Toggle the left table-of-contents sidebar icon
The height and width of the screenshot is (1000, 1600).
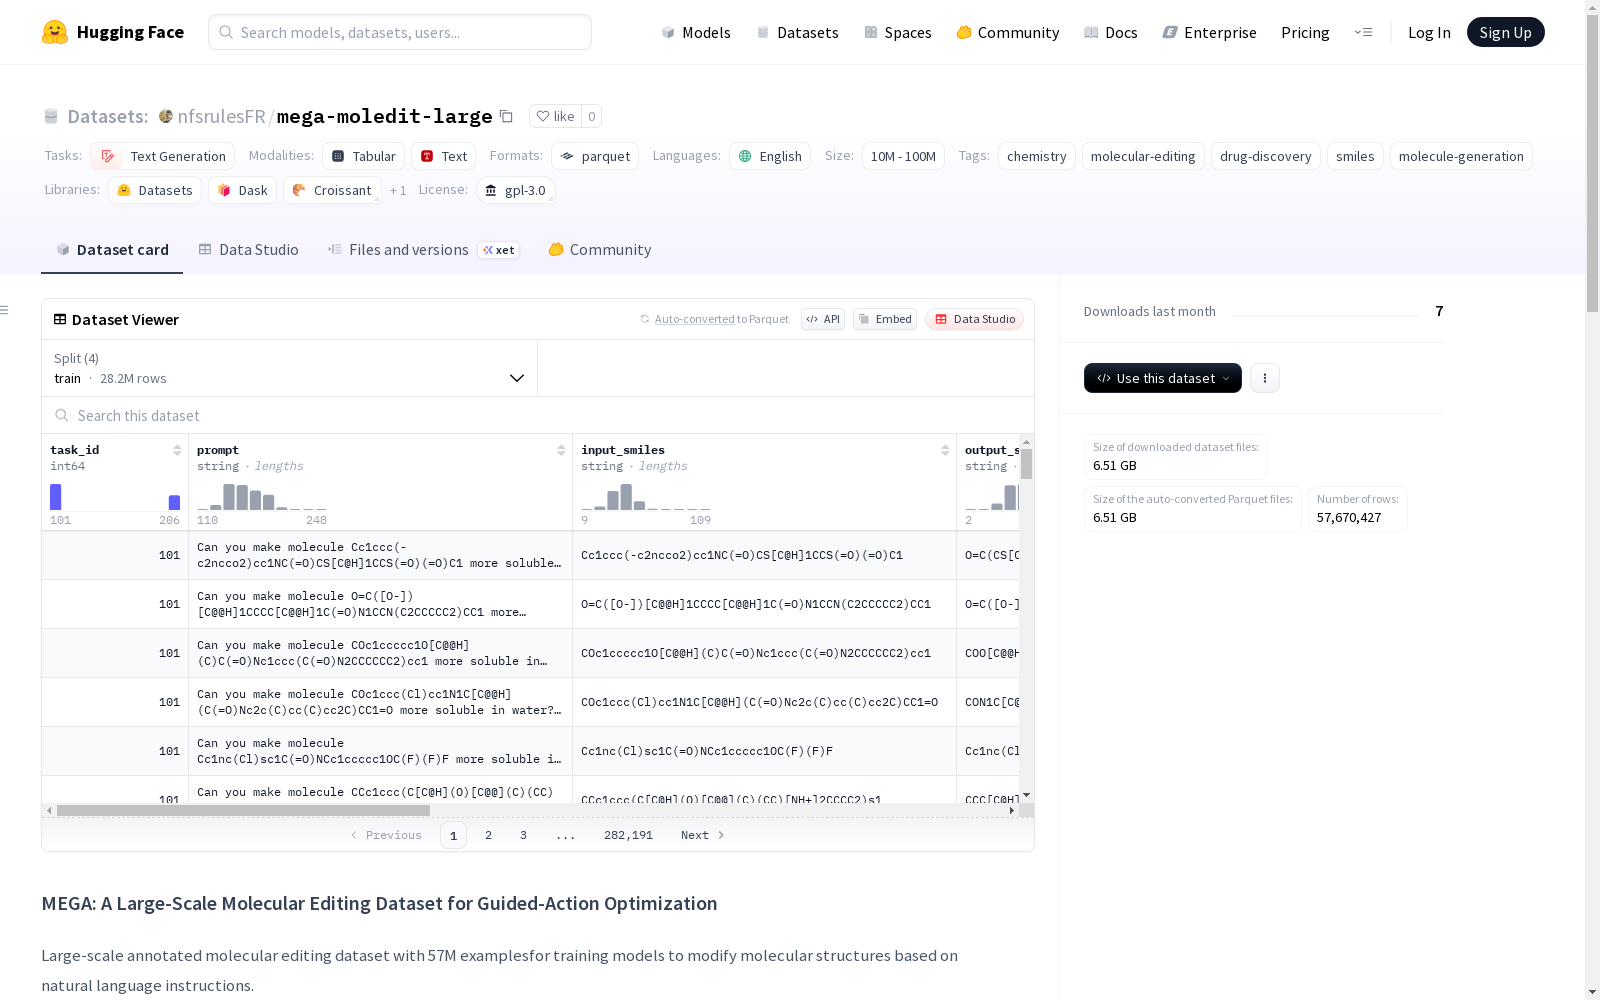pyautogui.click(x=5, y=310)
